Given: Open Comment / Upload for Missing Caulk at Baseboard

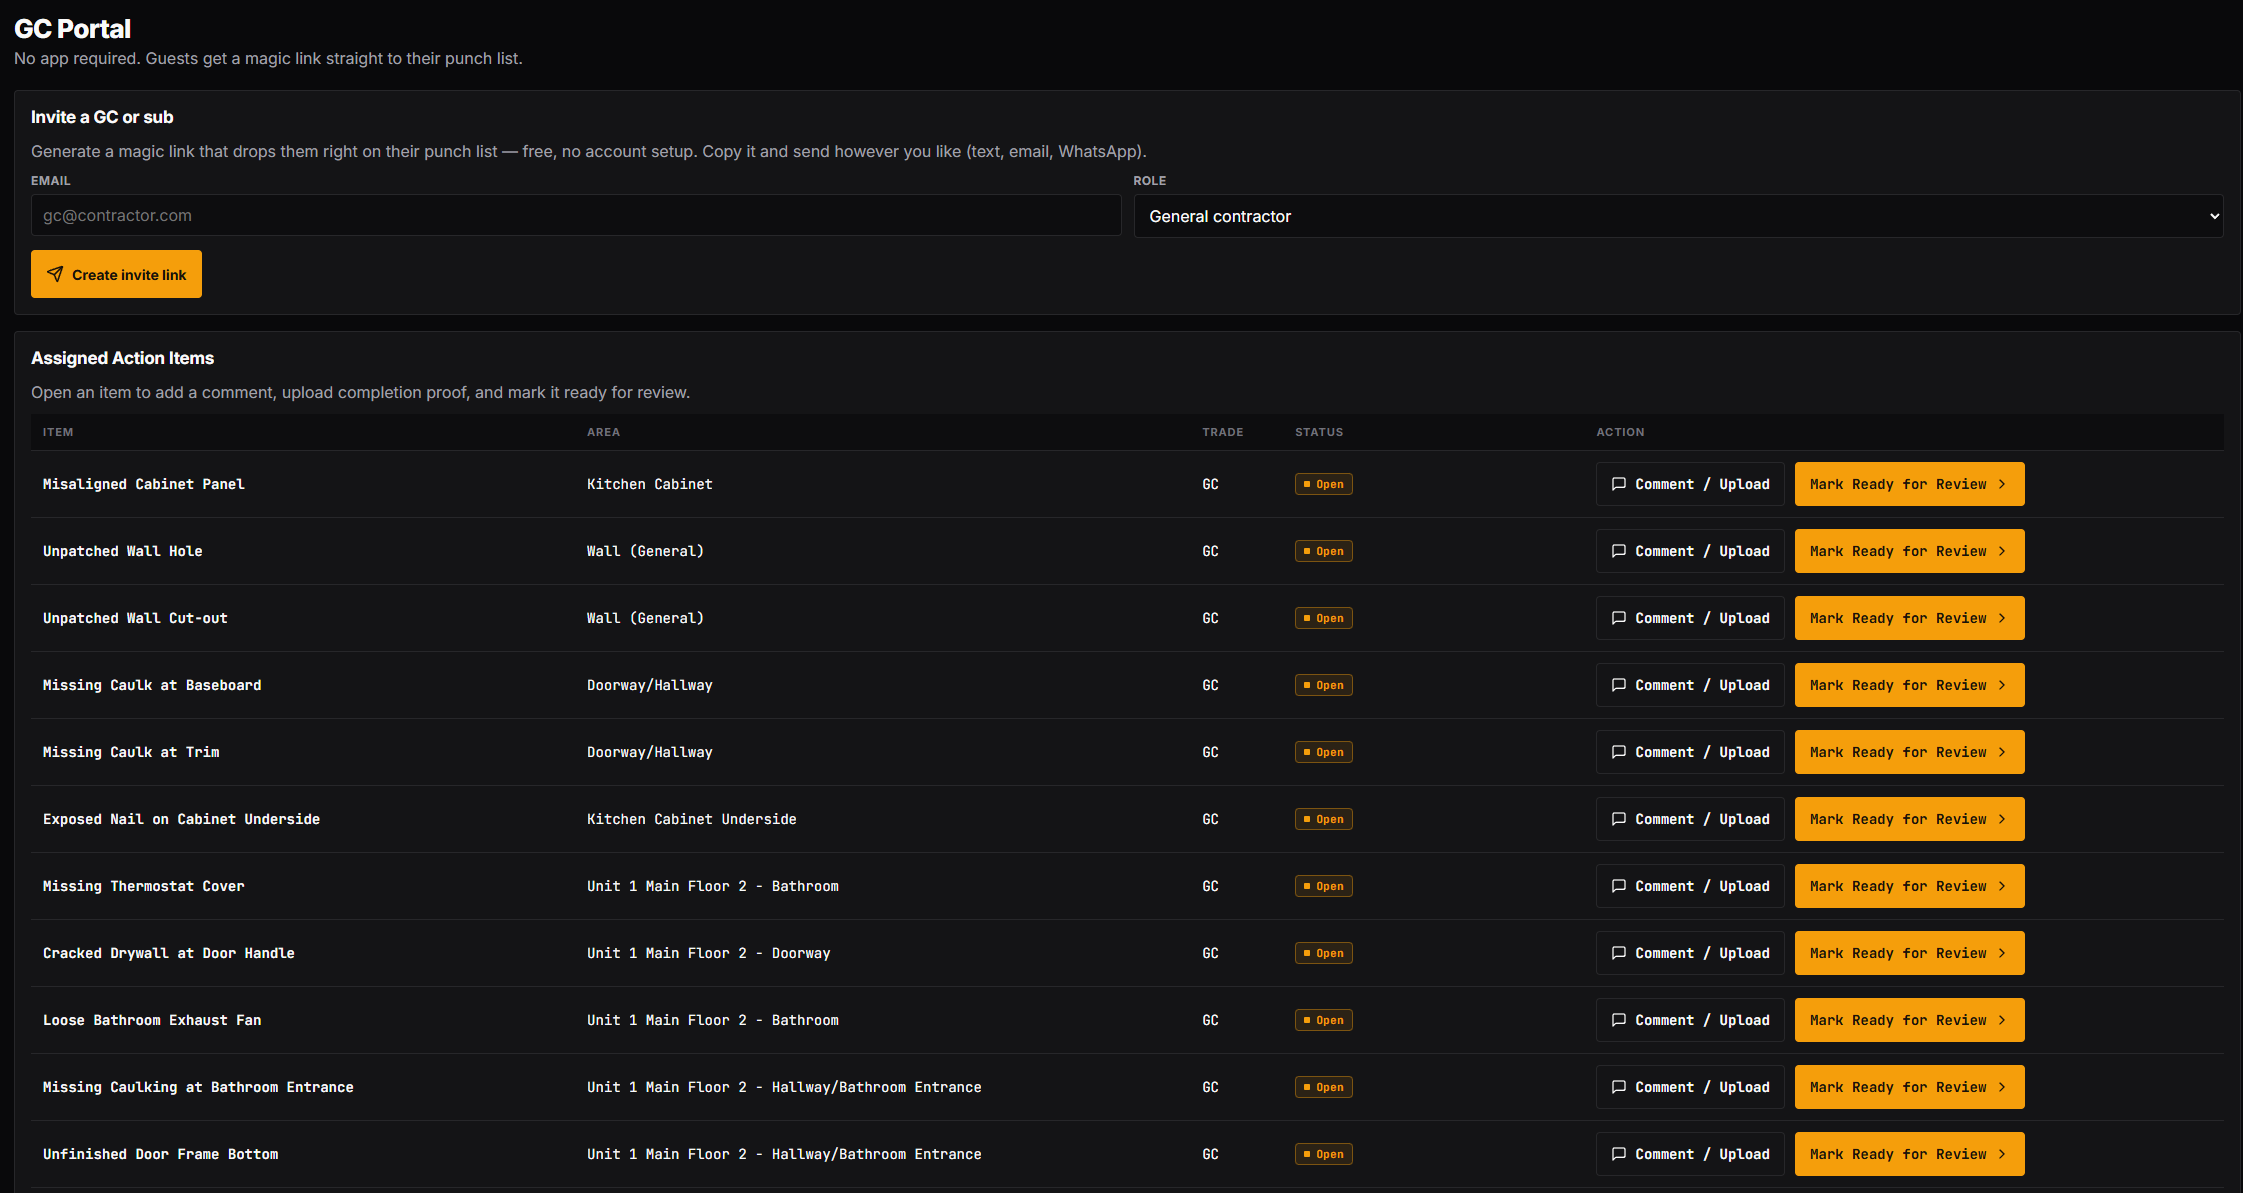Looking at the screenshot, I should coord(1690,685).
